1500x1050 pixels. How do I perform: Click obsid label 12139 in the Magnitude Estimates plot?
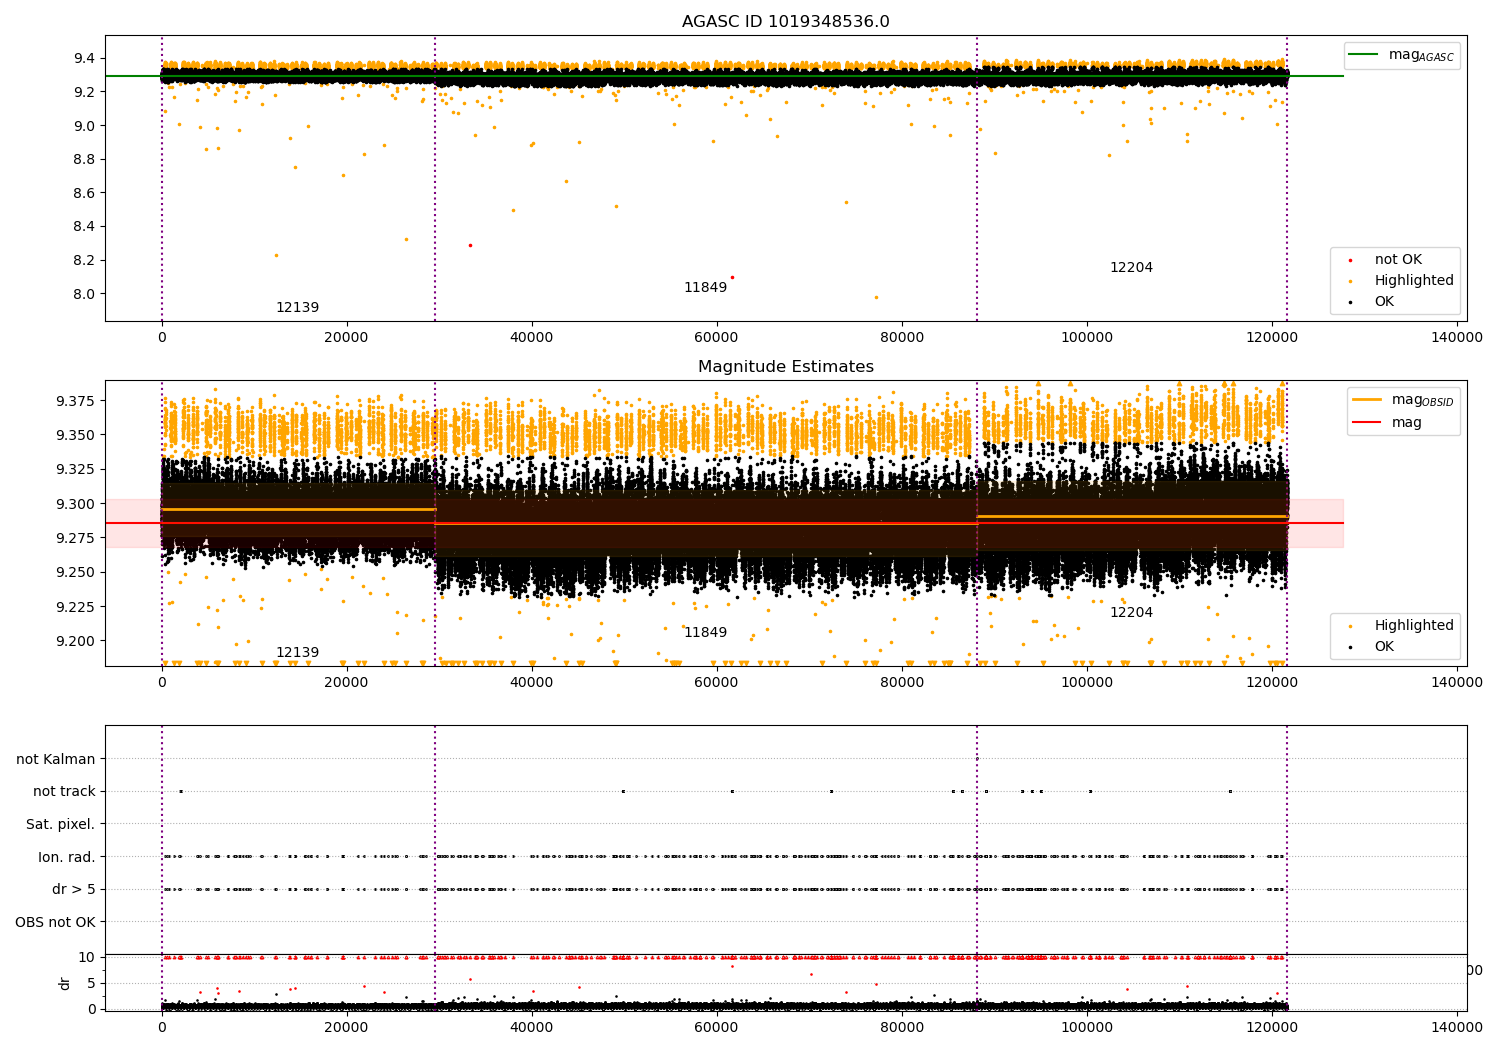click(297, 653)
